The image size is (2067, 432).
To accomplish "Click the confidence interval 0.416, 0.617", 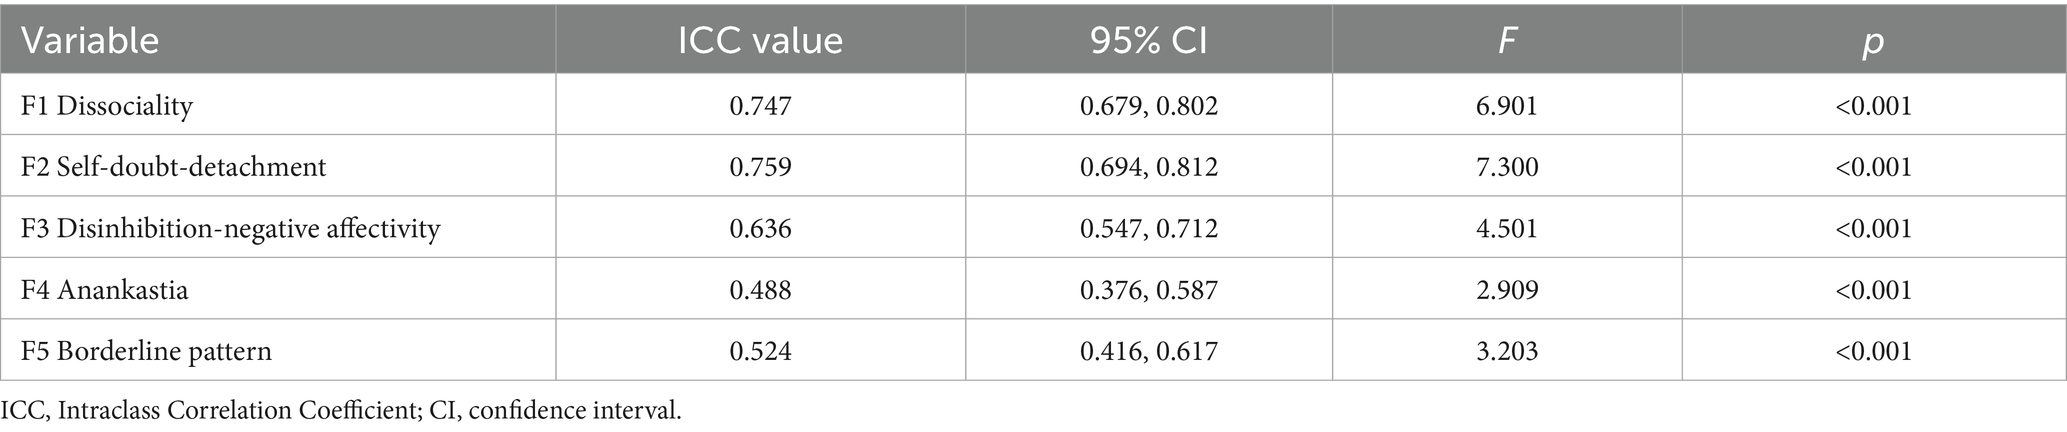I will pyautogui.click(x=1148, y=351).
